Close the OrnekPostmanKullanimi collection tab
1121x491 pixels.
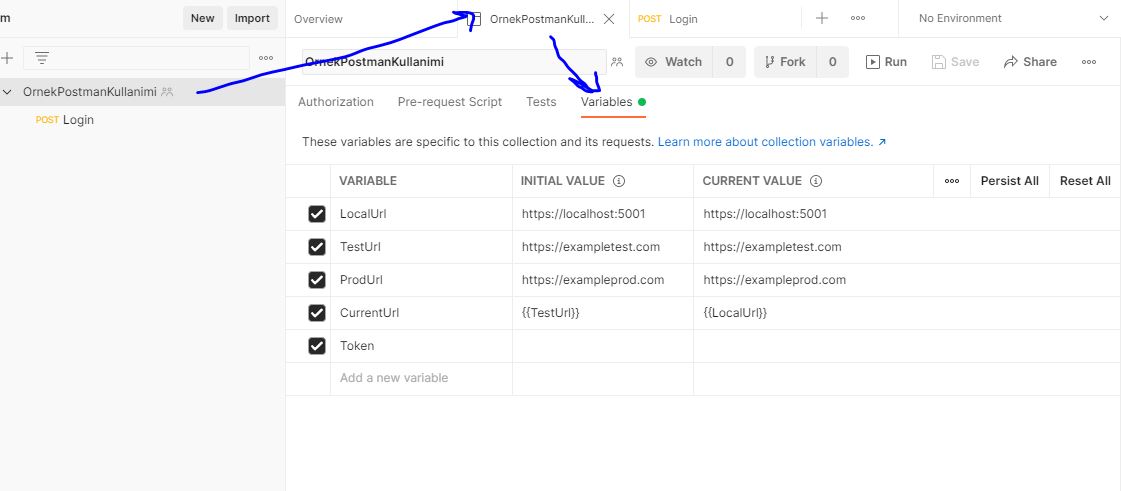click(609, 19)
